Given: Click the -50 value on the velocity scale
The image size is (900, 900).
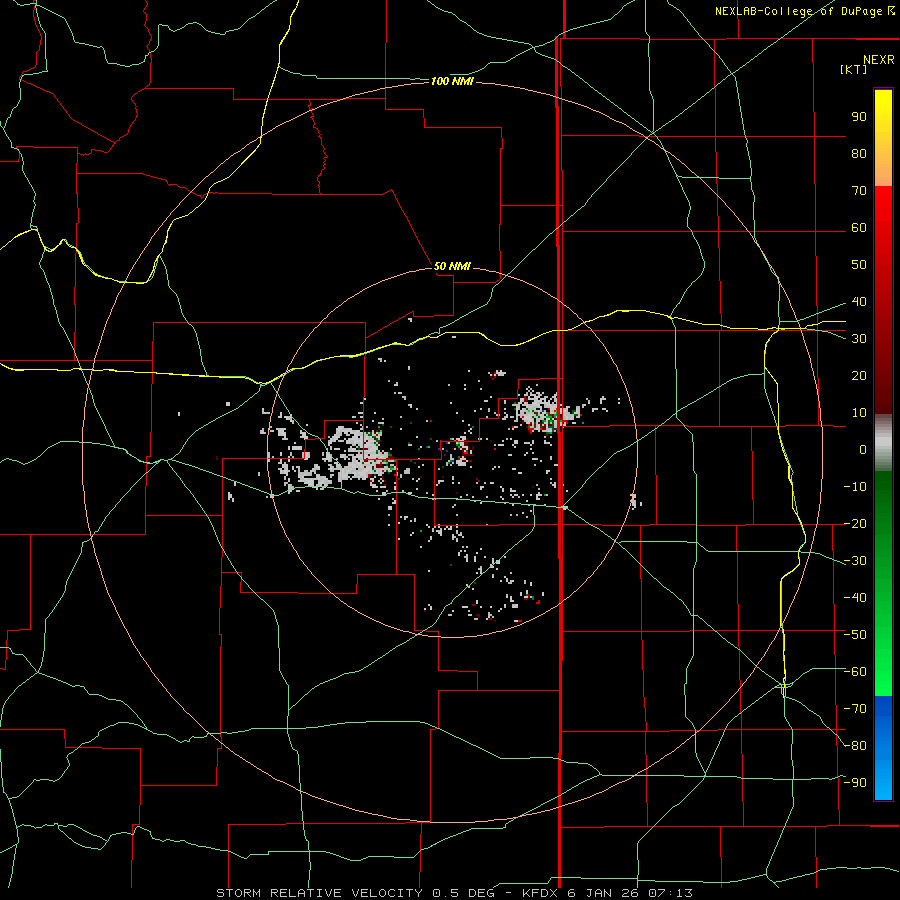Looking at the screenshot, I should pos(855,634).
